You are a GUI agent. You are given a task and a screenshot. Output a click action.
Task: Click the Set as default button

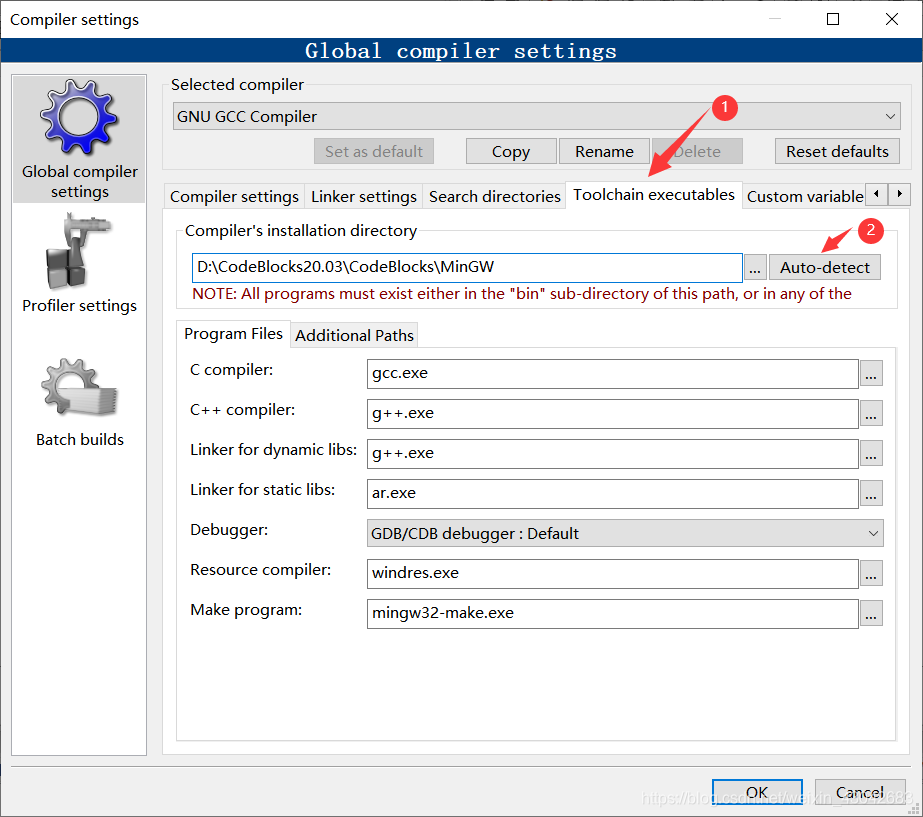(374, 152)
